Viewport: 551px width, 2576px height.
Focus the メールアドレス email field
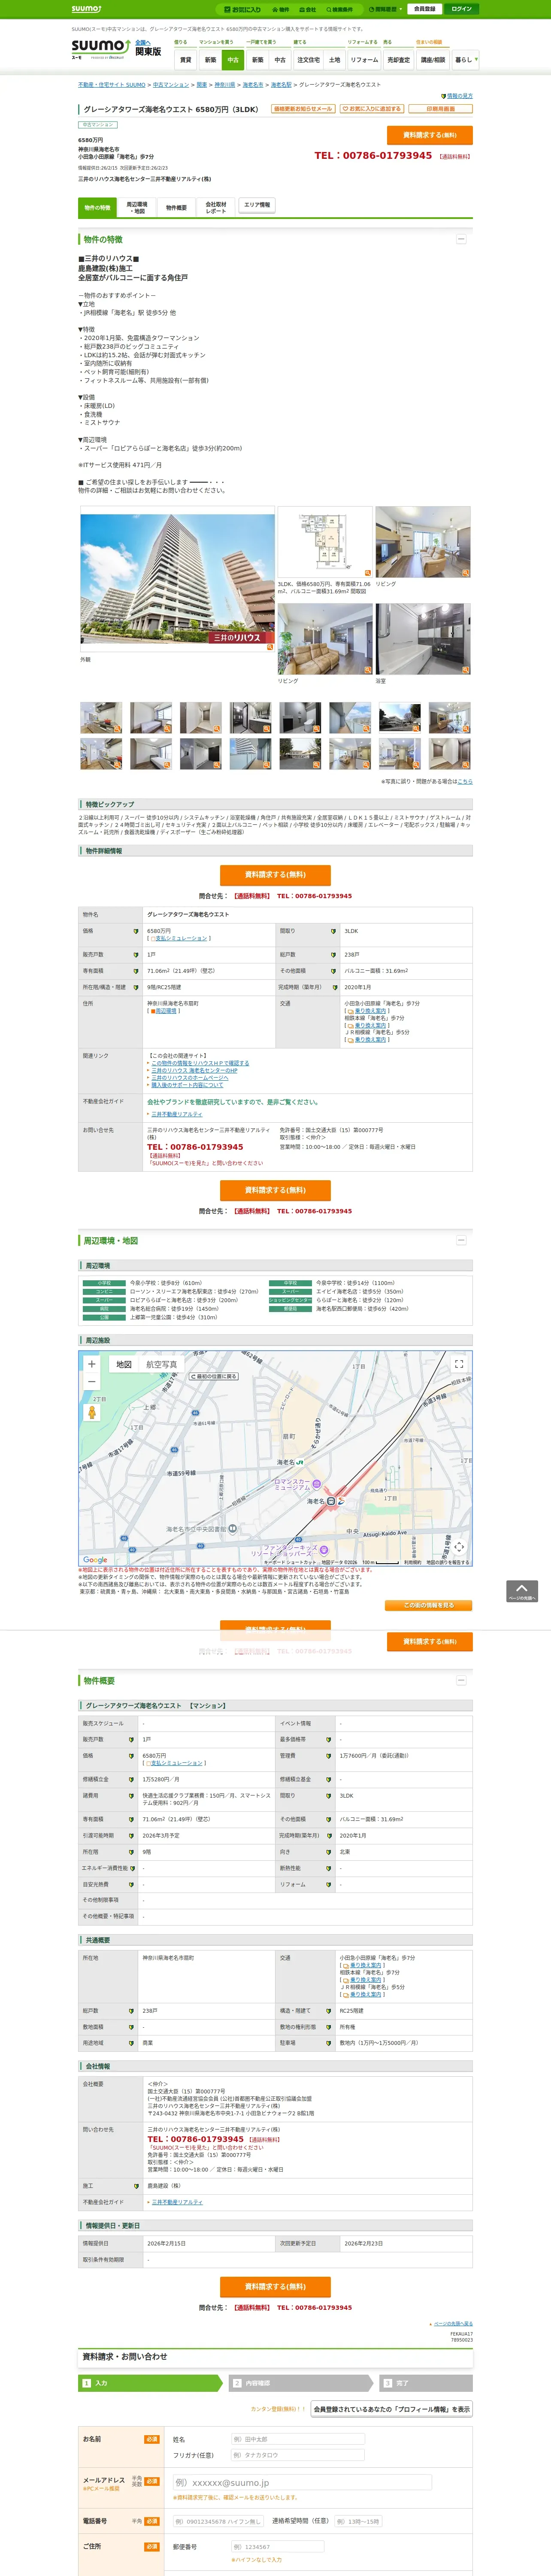click(x=302, y=2483)
